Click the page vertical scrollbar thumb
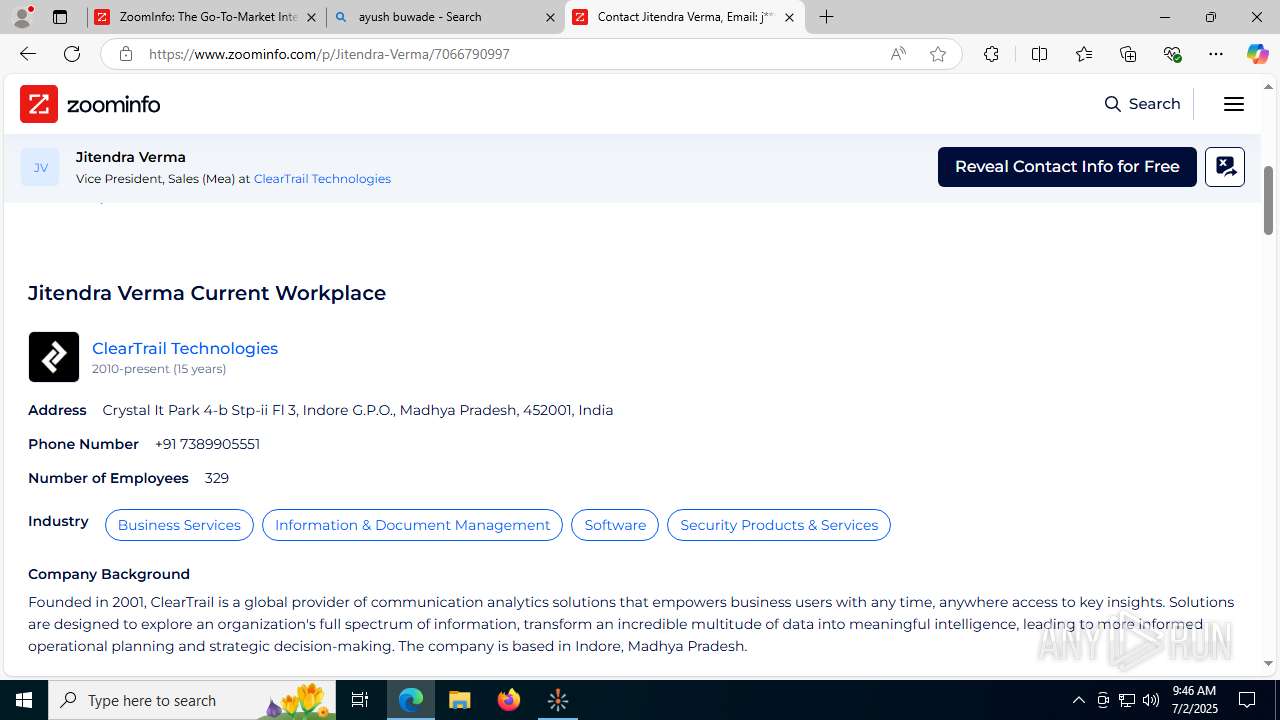Image resolution: width=1280 pixels, height=720 pixels. [x=1268, y=200]
